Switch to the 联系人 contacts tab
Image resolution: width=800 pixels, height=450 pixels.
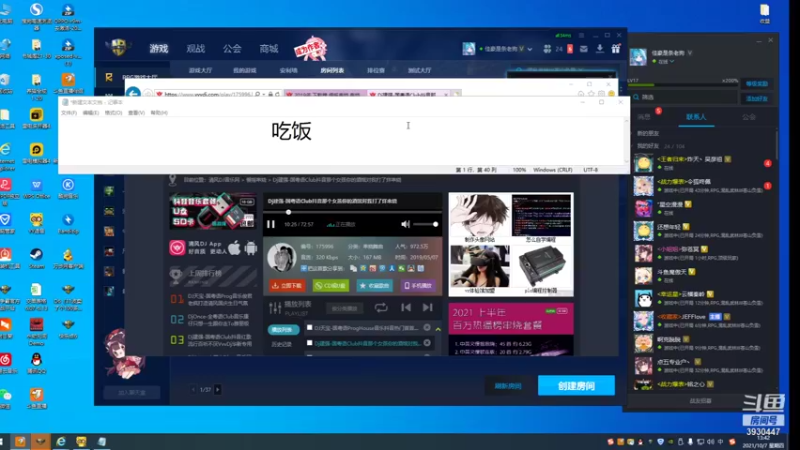696,117
